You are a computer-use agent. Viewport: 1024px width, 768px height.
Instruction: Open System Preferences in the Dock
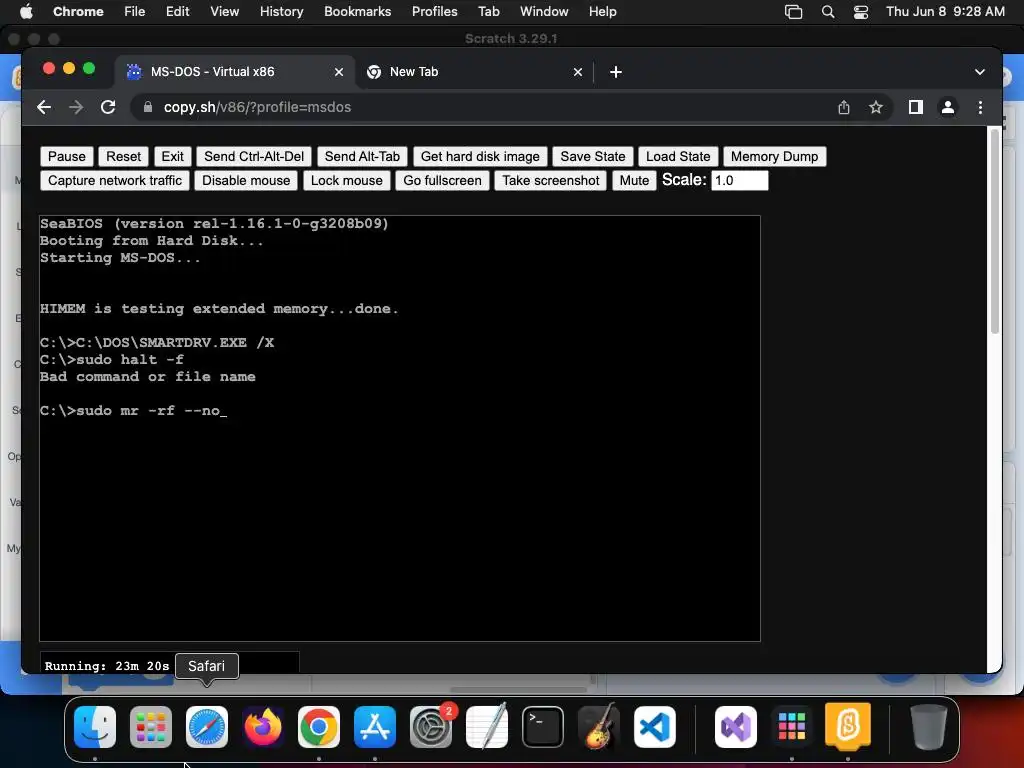click(431, 727)
